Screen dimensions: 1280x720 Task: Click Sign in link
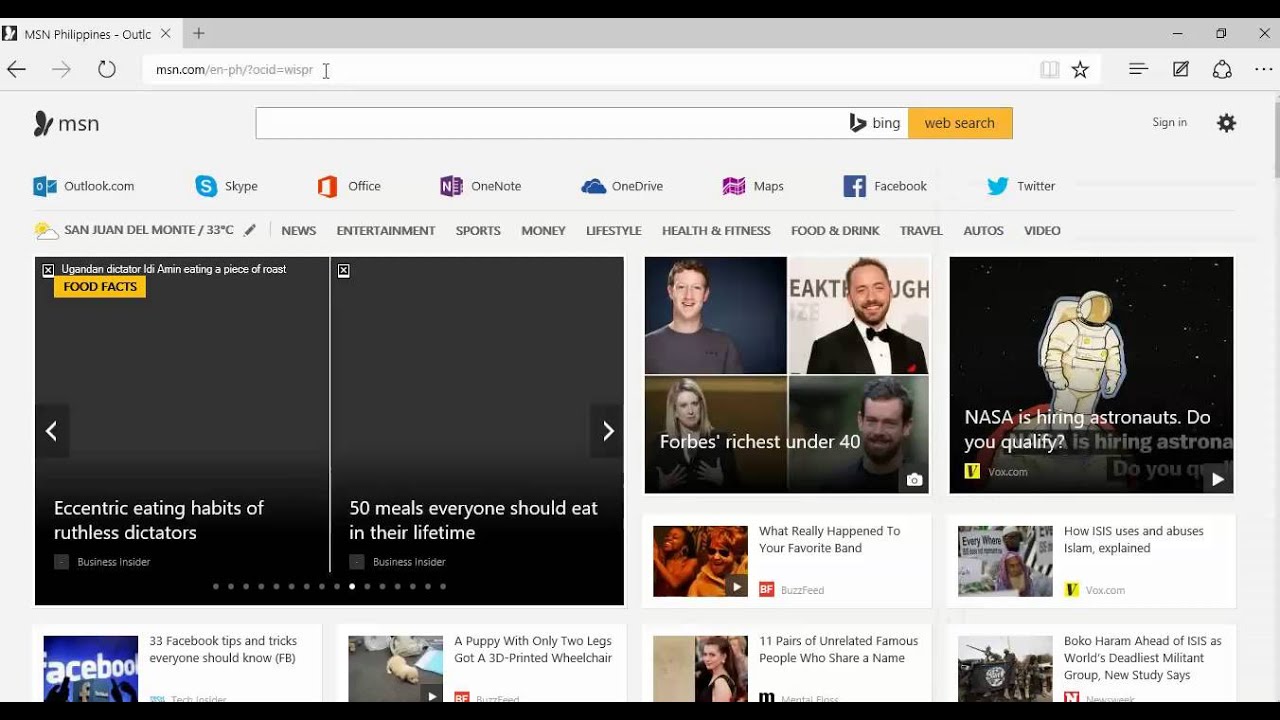pos(1169,122)
